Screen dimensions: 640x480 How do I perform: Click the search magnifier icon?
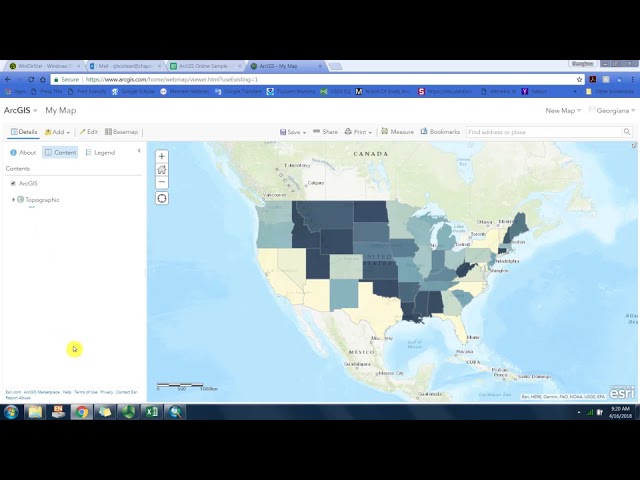pyautogui.click(x=627, y=131)
